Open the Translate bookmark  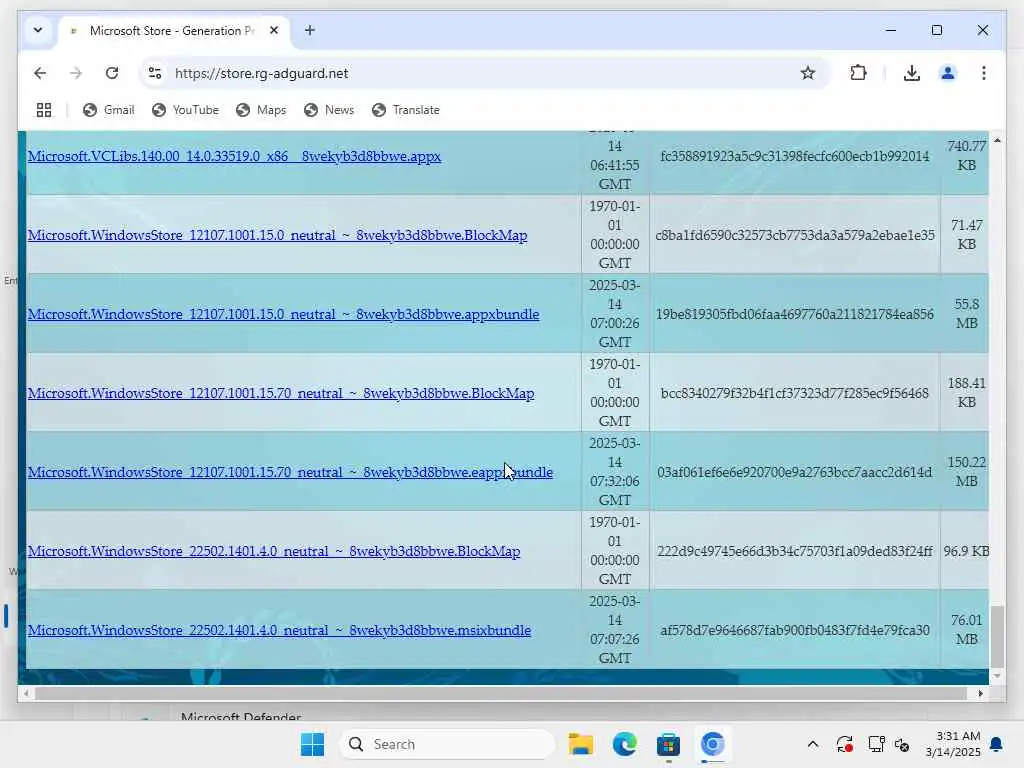tap(406, 110)
